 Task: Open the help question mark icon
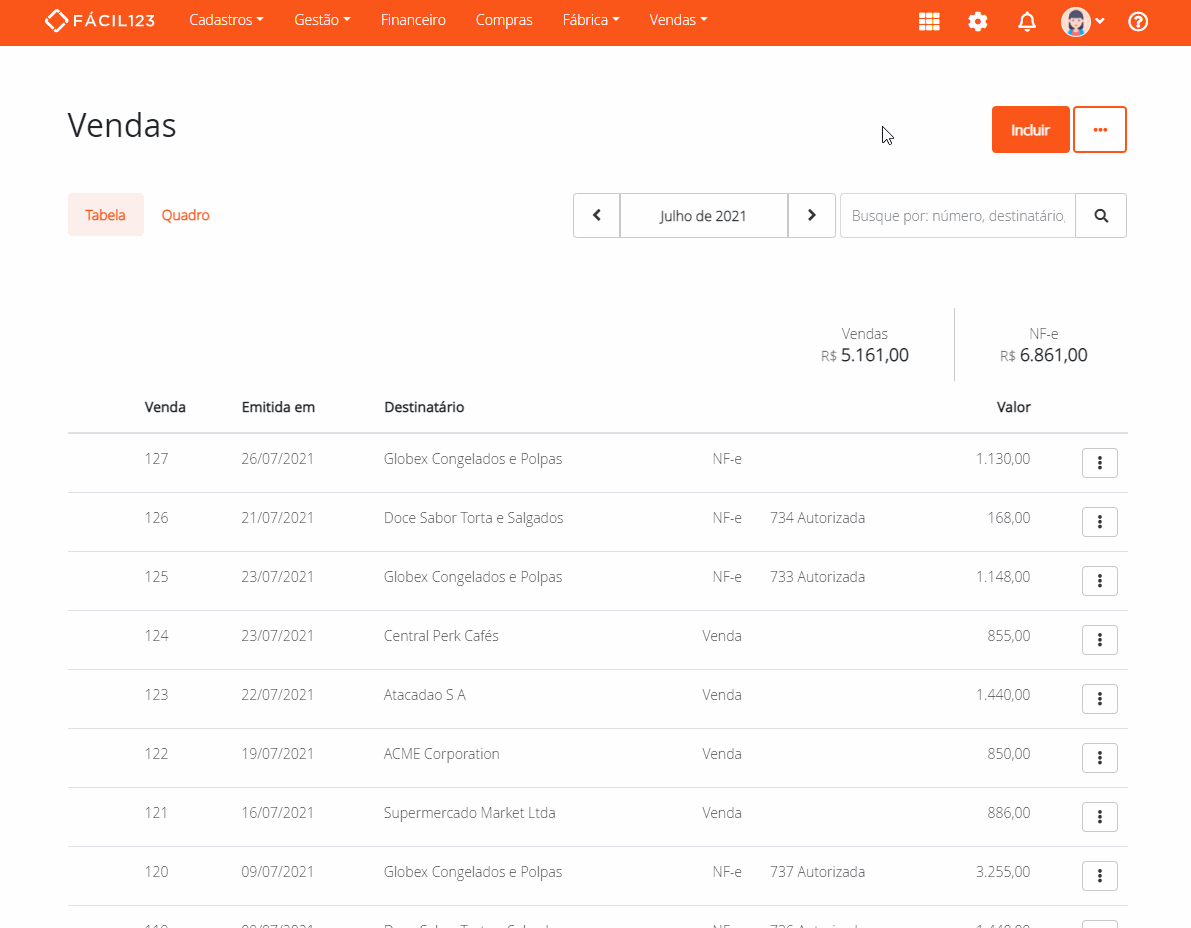(1138, 21)
